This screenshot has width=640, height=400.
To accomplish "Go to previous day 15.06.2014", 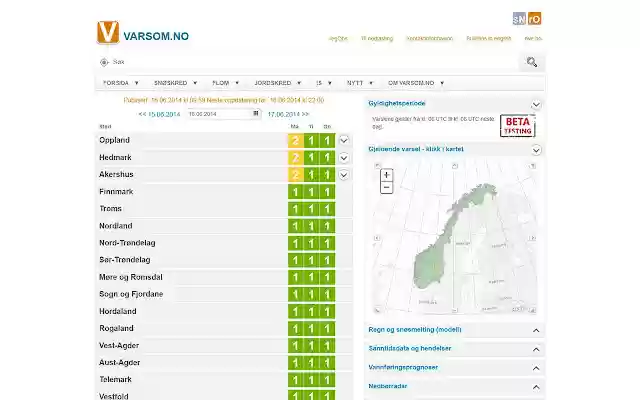I will (x=159, y=114).
